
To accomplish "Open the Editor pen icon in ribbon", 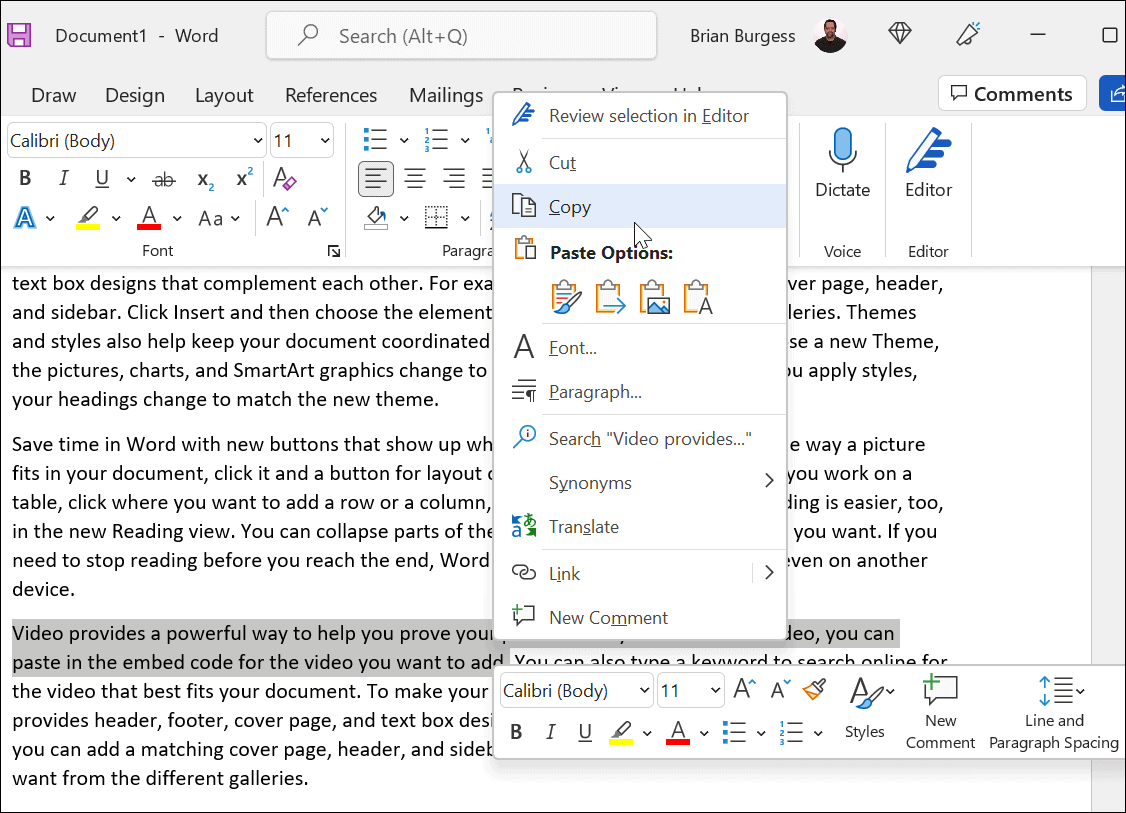I will (x=928, y=152).
